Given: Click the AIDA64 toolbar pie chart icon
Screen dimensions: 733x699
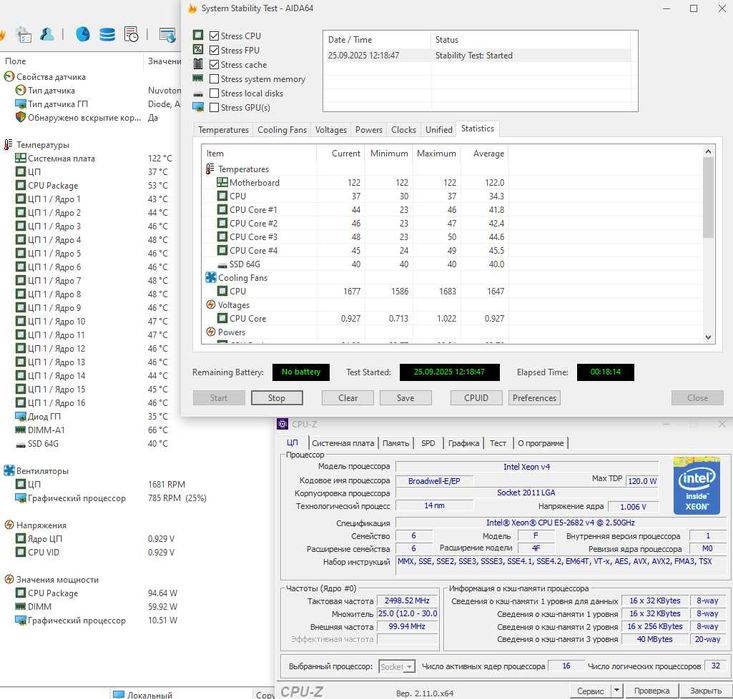Looking at the screenshot, I should click(x=83, y=34).
